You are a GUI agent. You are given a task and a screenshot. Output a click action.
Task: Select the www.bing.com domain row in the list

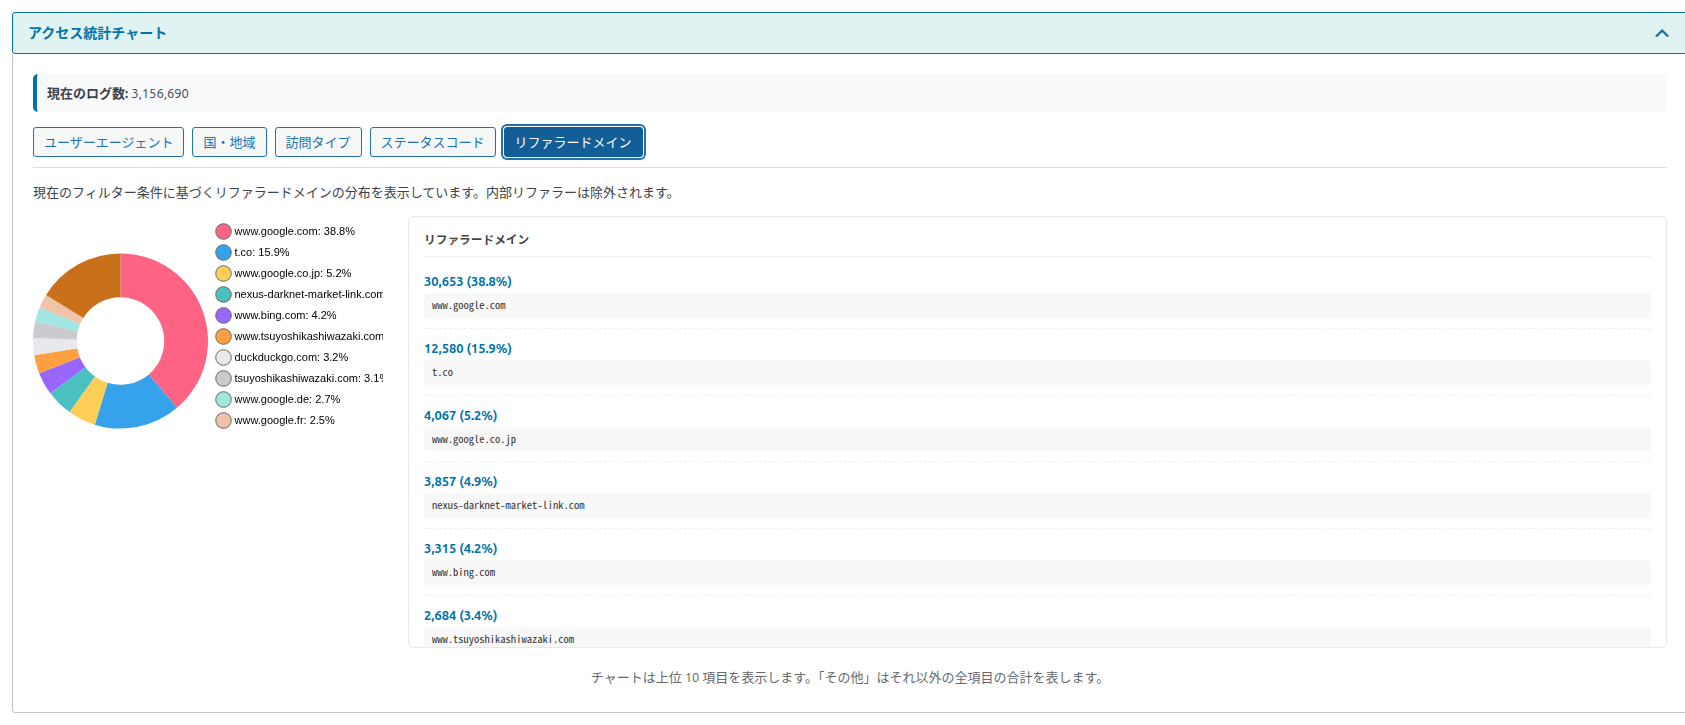coord(1037,573)
